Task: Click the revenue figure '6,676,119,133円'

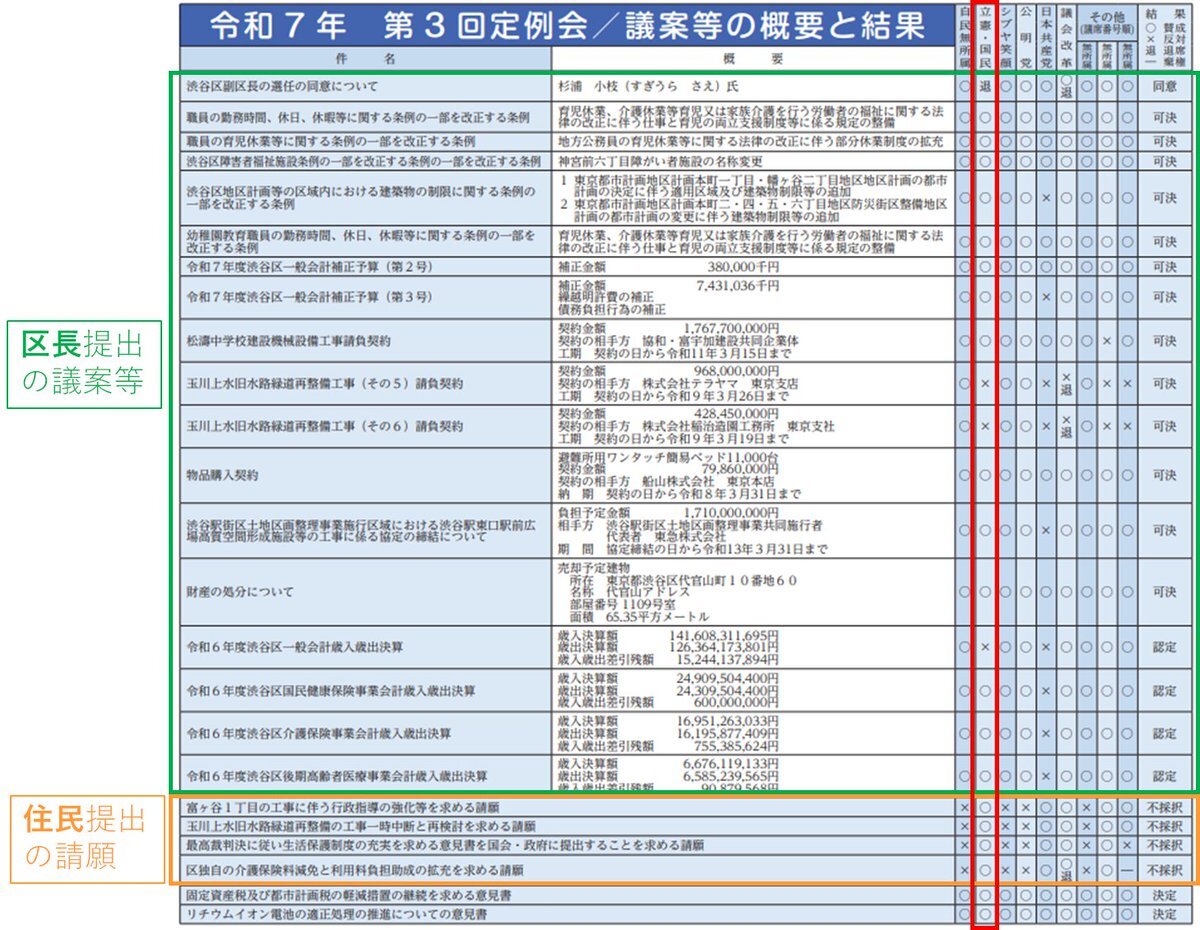Action: 731,762
